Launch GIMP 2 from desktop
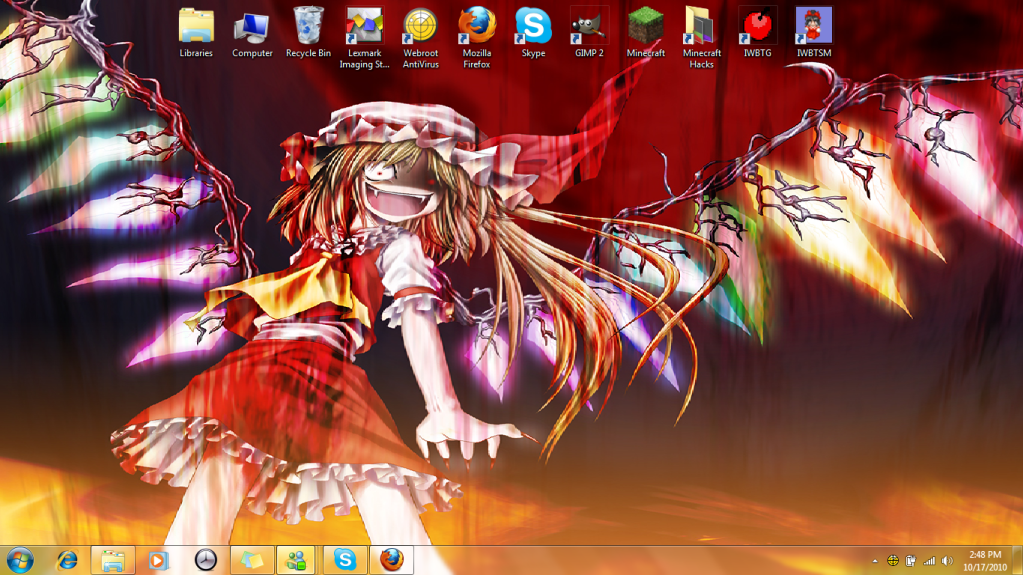The width and height of the screenshot is (1023, 575). click(589, 33)
